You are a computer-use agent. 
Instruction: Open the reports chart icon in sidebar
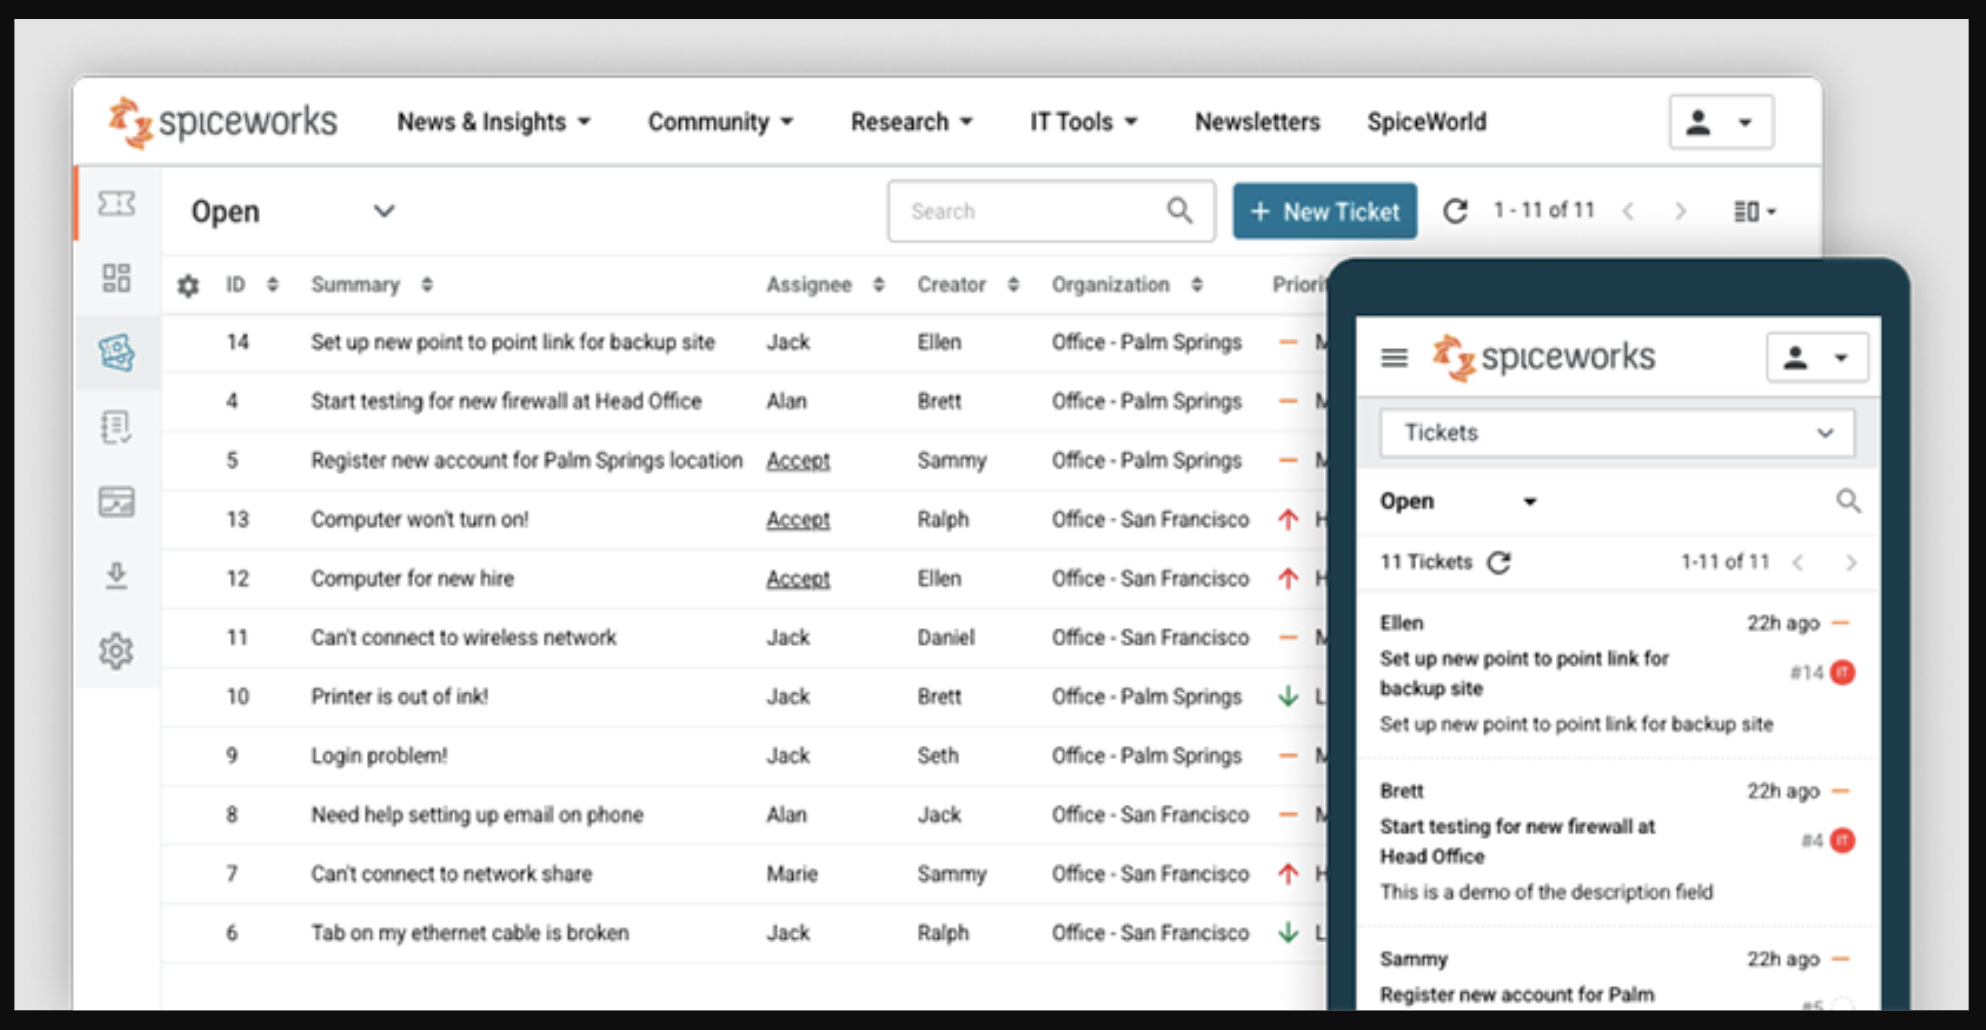click(x=116, y=501)
